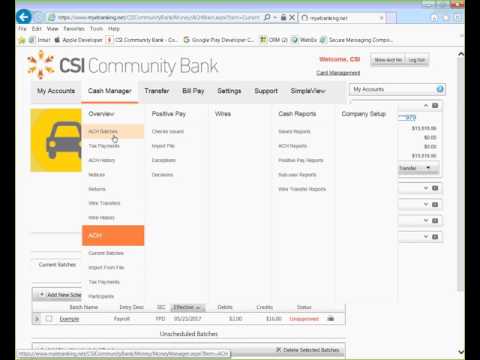Viewport: 480px width, 360px height.
Task: Choose Import From File under ACH
Action: 106,268
